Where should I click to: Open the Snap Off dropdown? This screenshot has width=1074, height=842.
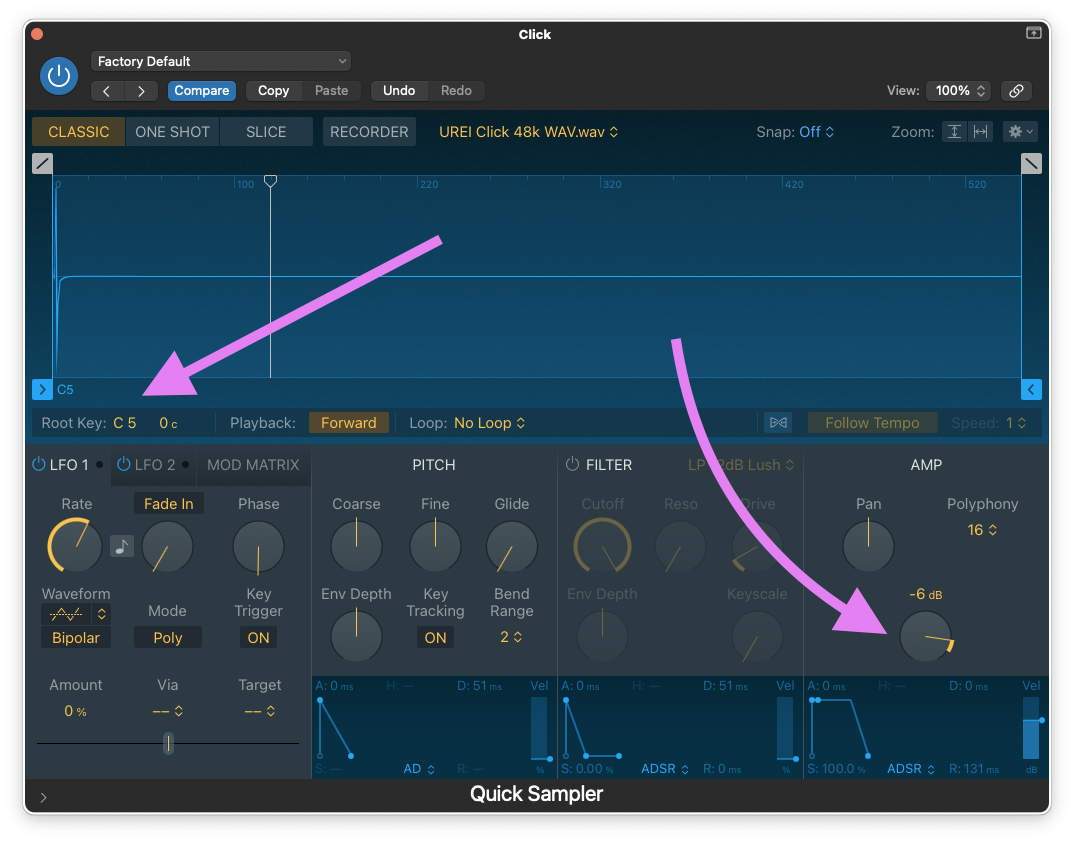coord(815,132)
